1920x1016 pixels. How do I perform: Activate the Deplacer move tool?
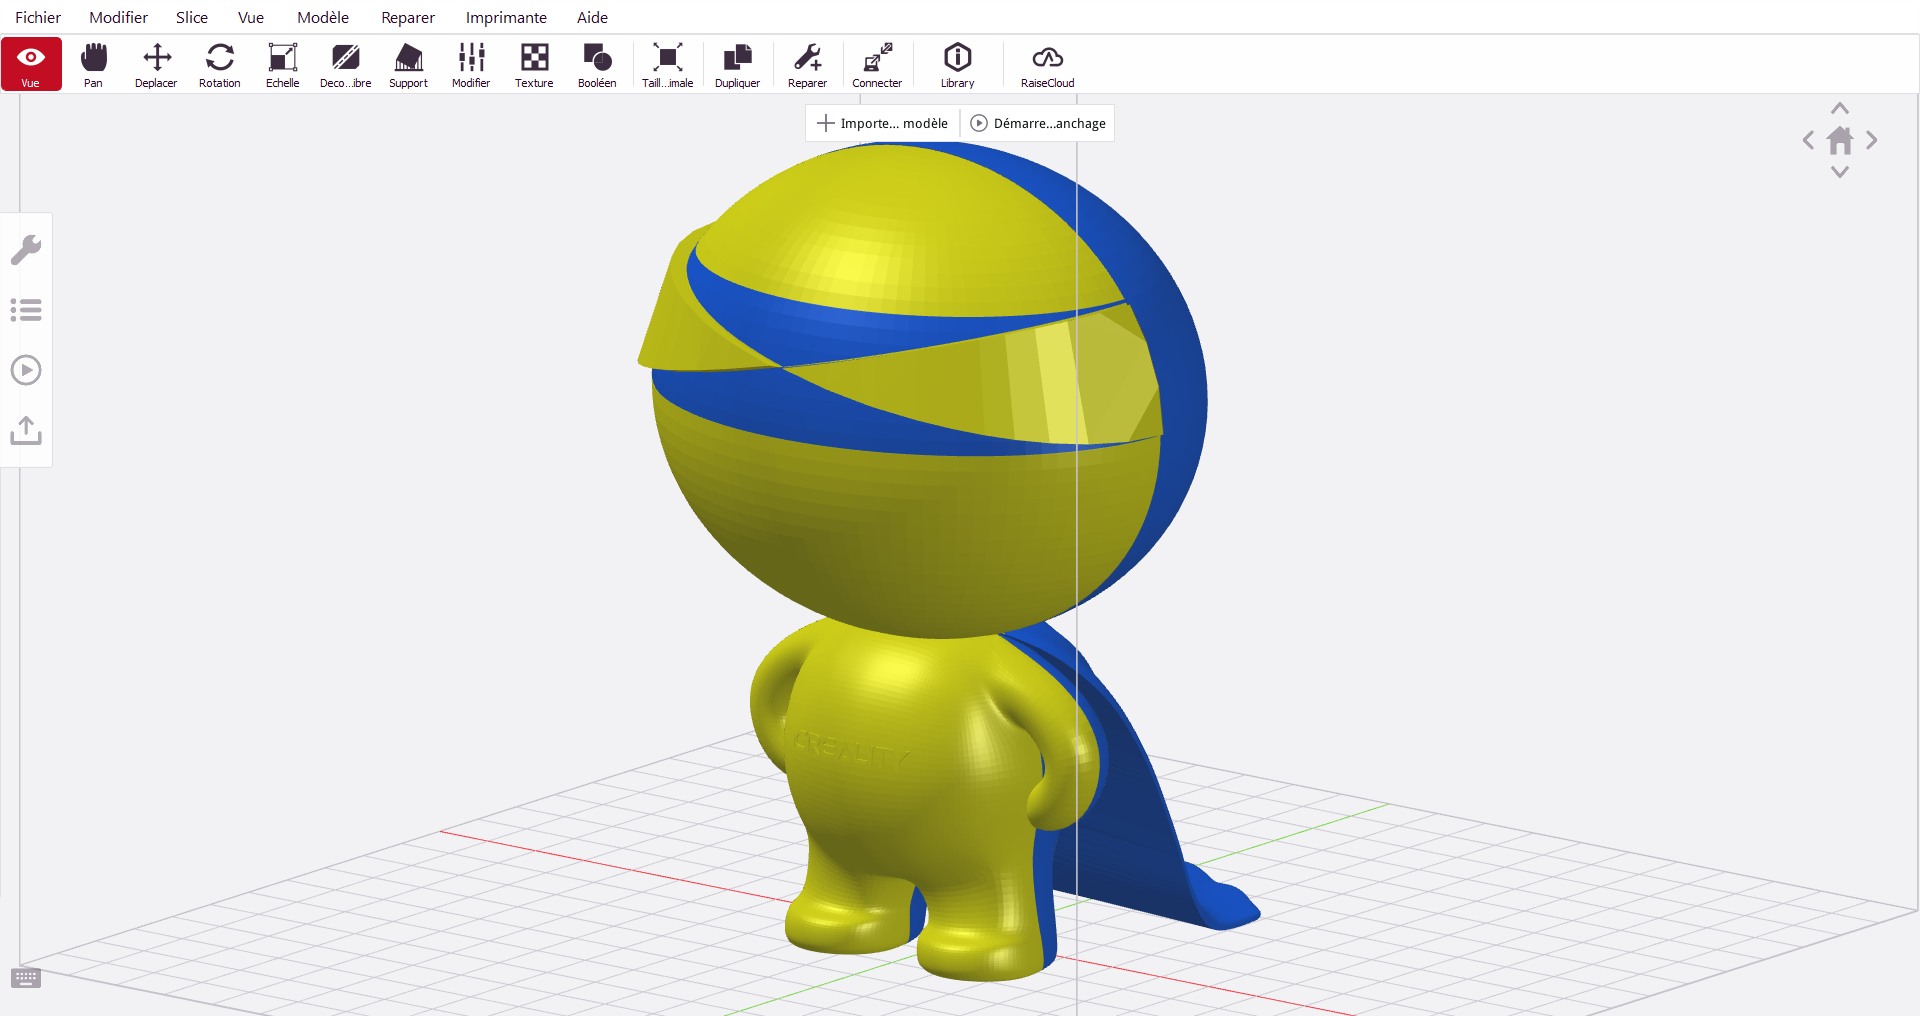156,65
